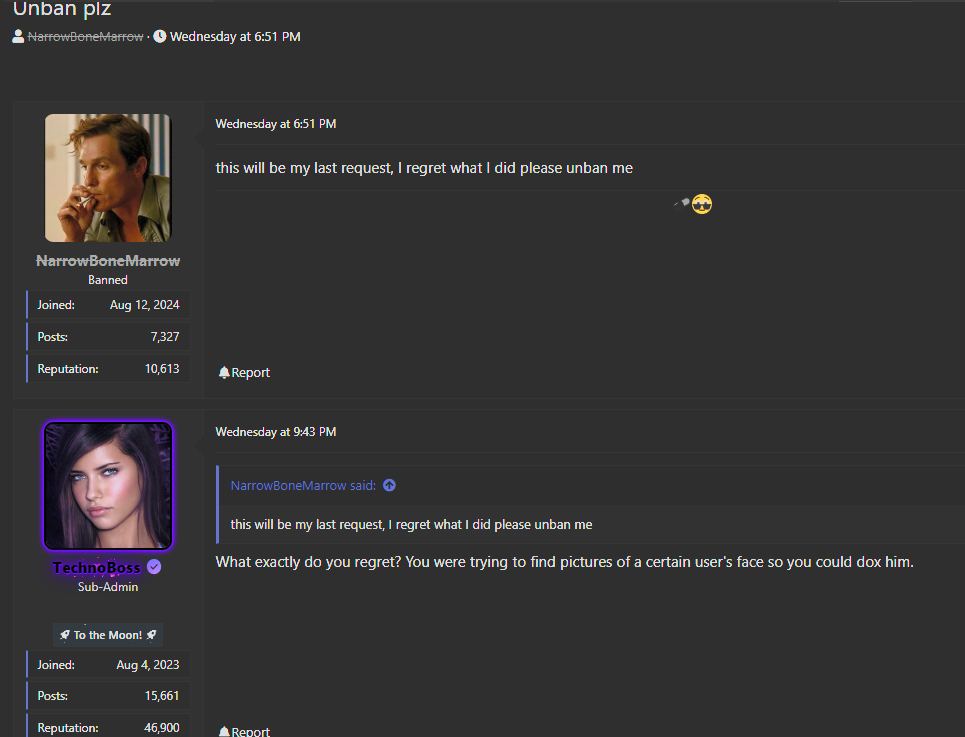Viewport: 965px width, 737px height.
Task: Open the first post's 6:51 PM timestamp
Action: click(x=276, y=124)
